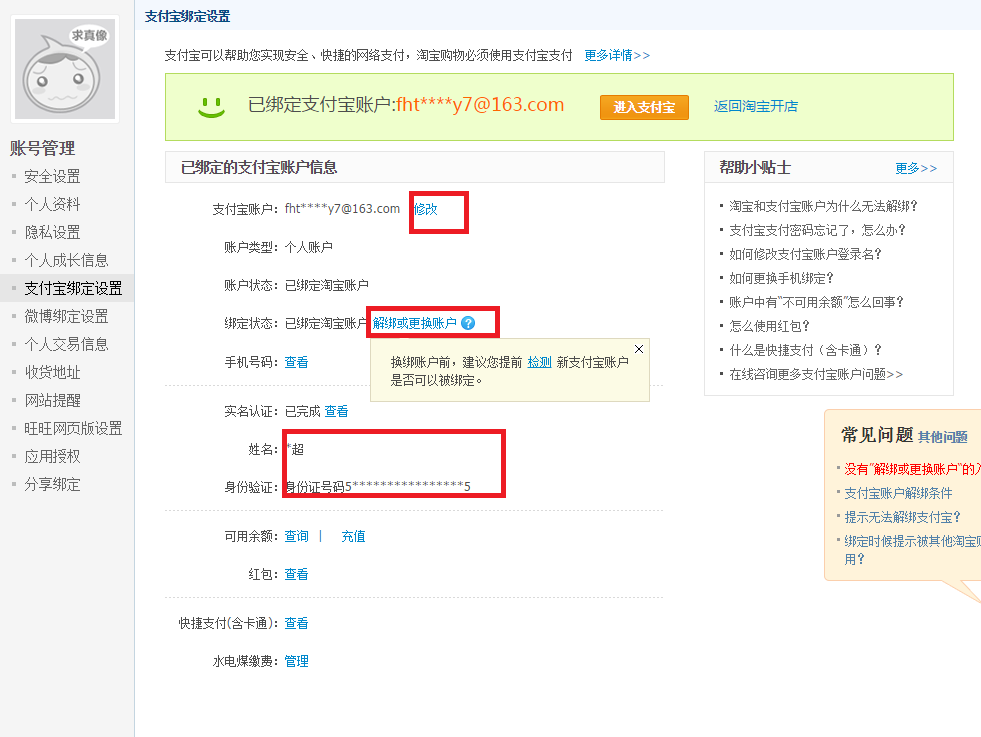Image resolution: width=981 pixels, height=737 pixels.
Task: Click the 更多详情>> link
Action: pos(617,55)
